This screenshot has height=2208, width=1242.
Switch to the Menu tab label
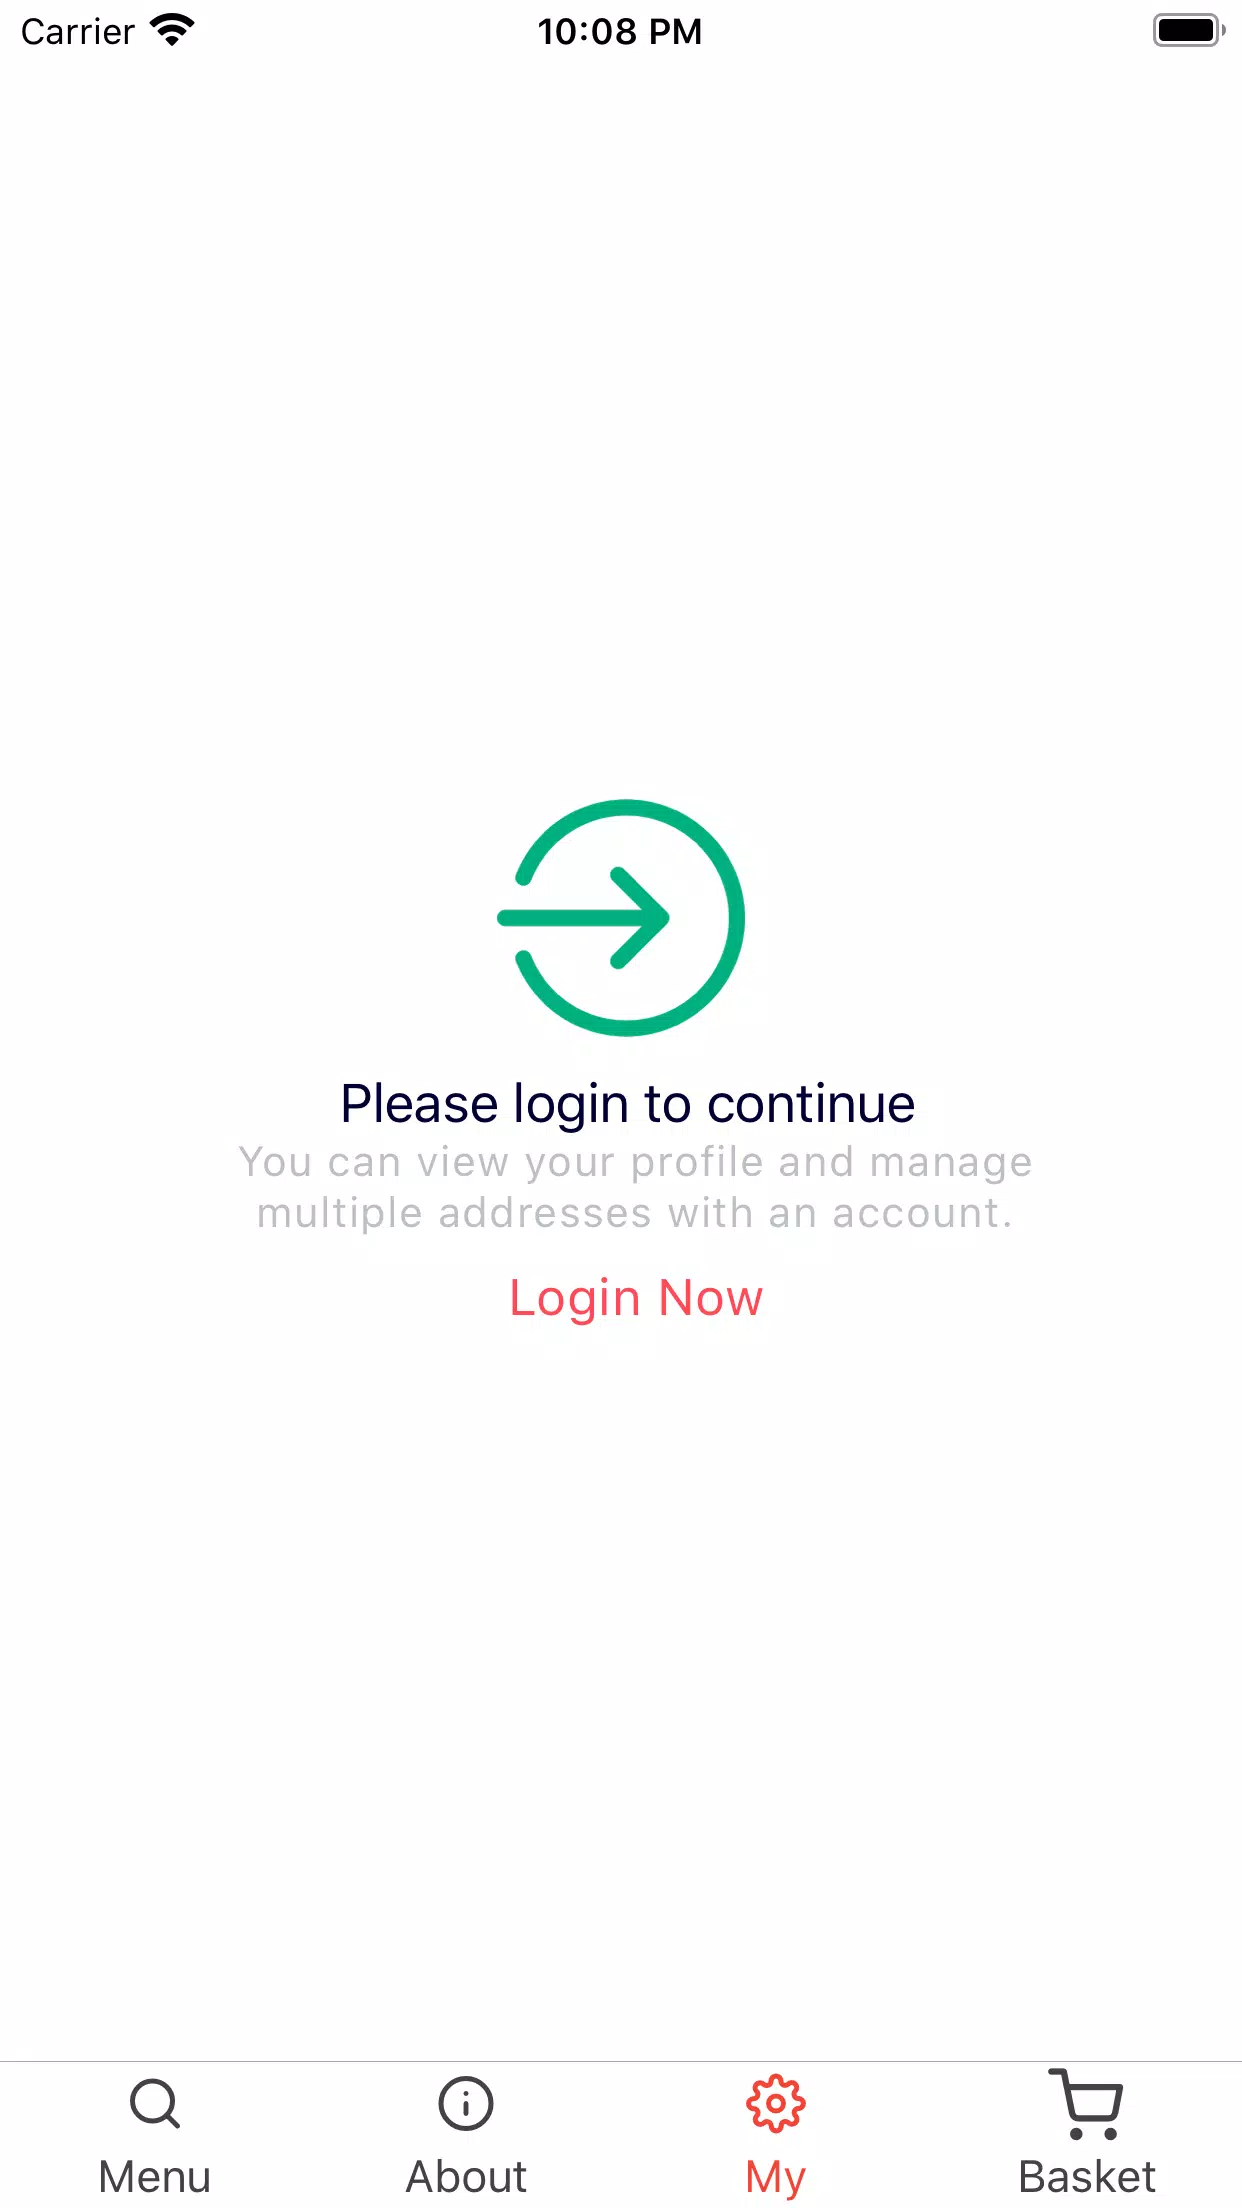click(155, 2177)
